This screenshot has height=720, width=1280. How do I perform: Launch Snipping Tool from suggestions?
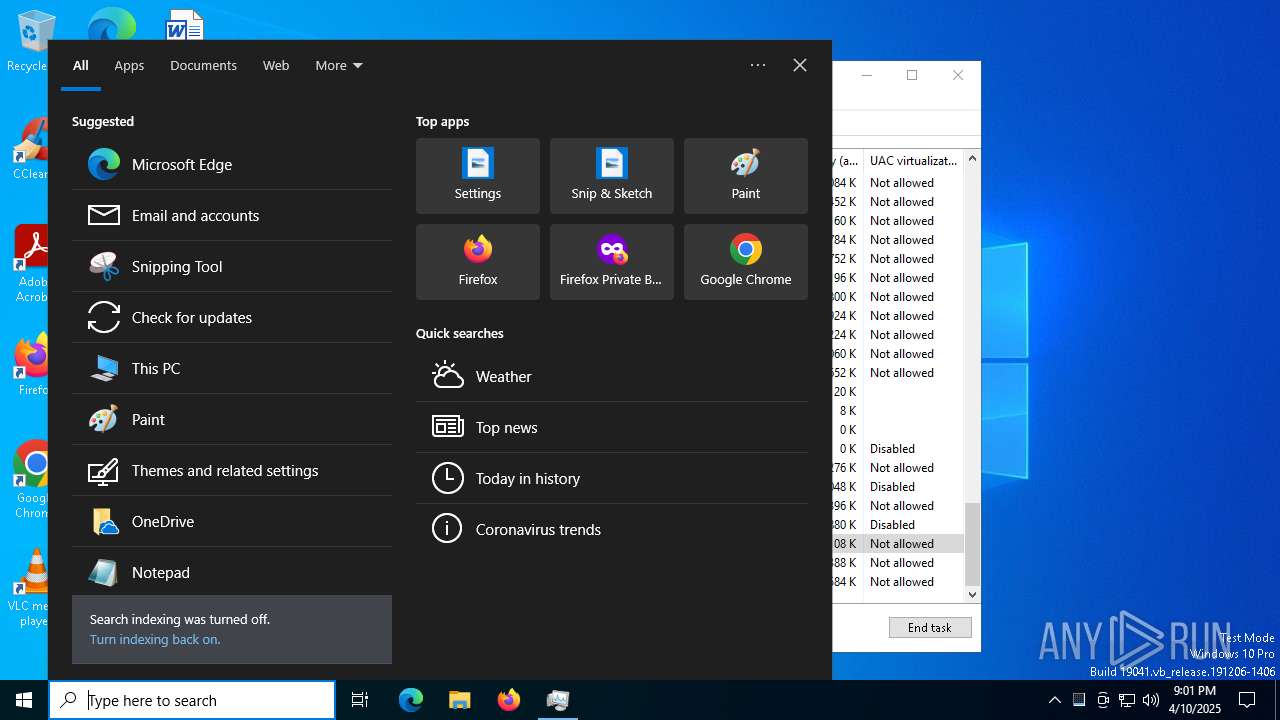click(232, 267)
